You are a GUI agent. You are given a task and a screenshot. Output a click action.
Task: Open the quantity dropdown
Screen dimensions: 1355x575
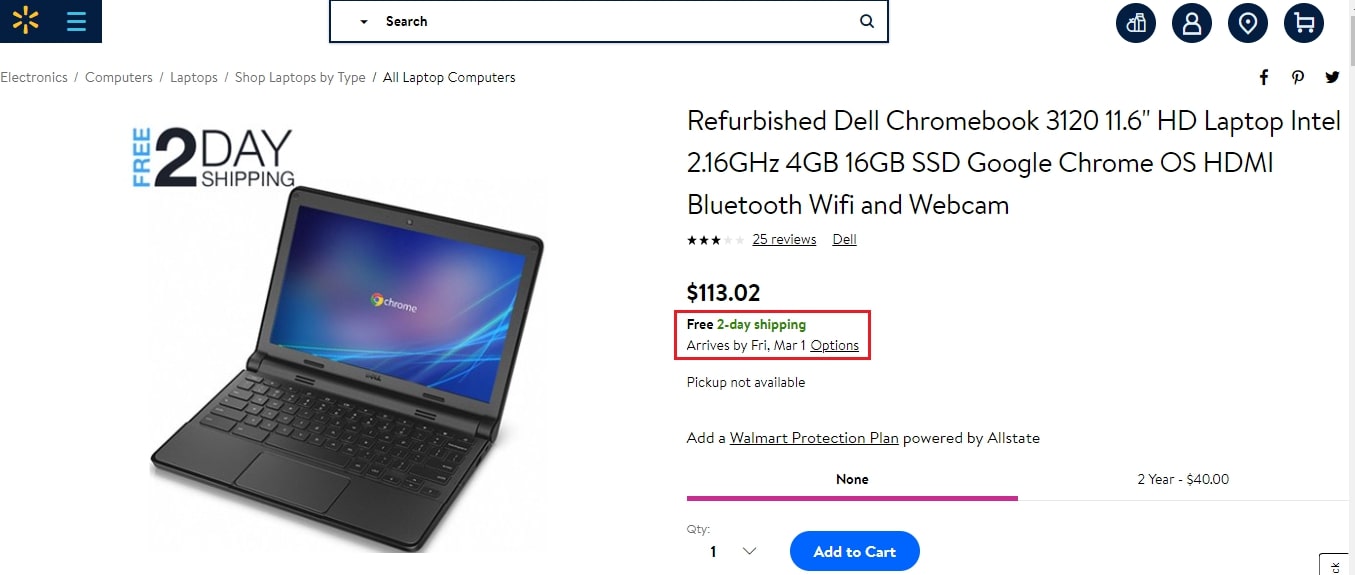733,551
